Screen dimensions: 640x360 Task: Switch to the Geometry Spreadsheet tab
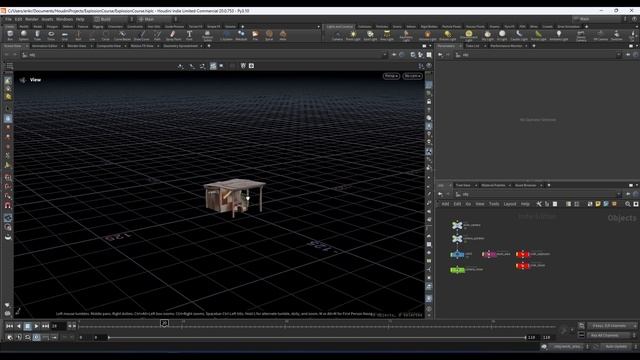[180, 46]
